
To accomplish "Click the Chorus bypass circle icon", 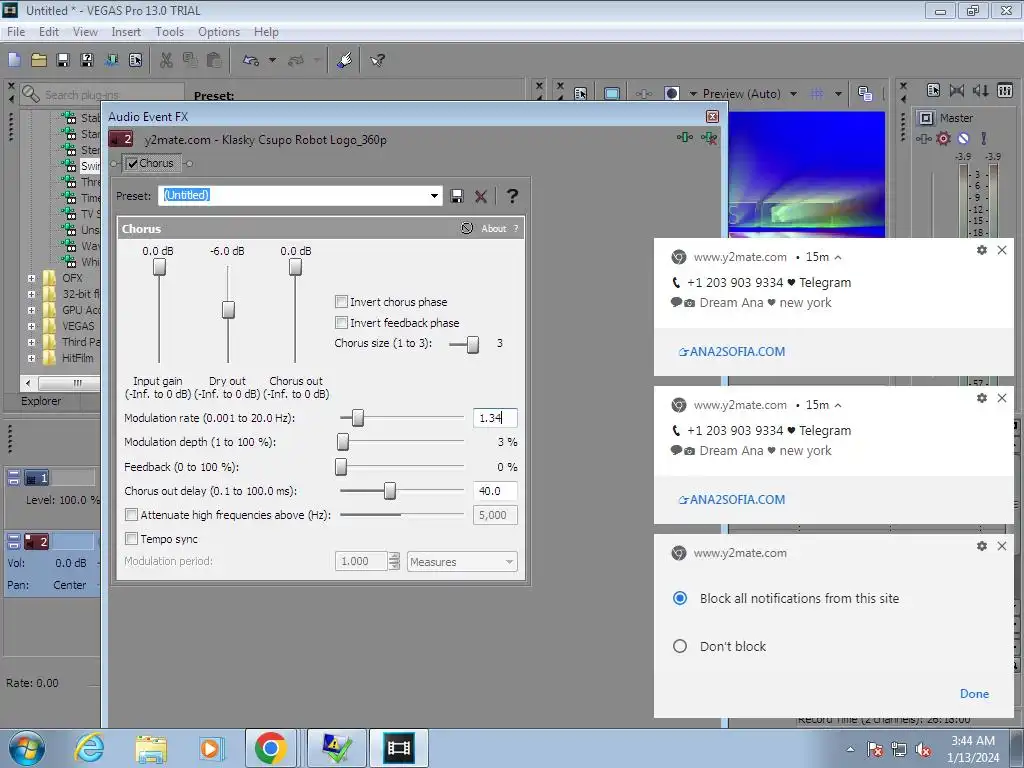I will 466,228.
